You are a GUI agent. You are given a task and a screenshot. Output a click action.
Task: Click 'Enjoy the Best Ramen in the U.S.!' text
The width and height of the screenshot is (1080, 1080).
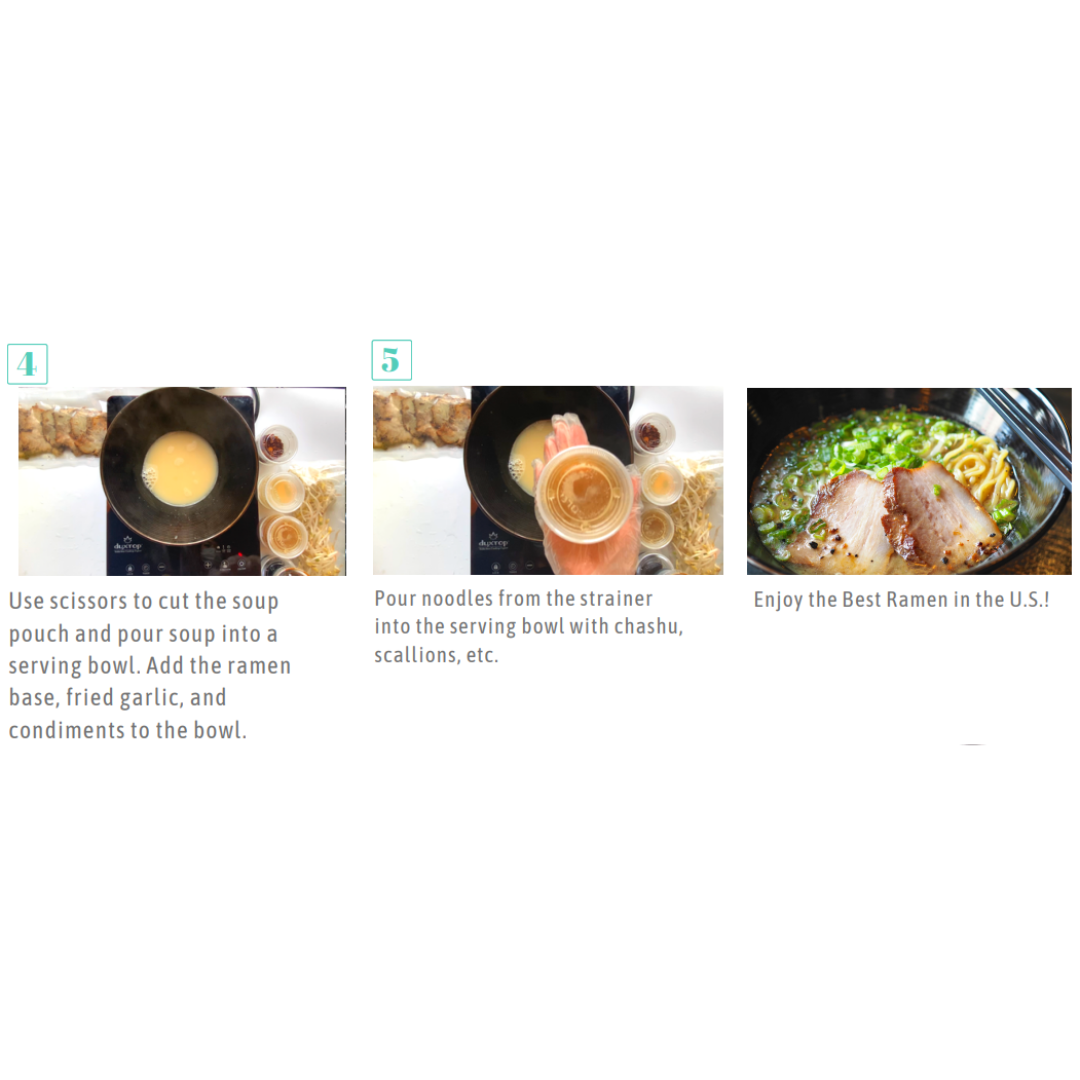901,599
